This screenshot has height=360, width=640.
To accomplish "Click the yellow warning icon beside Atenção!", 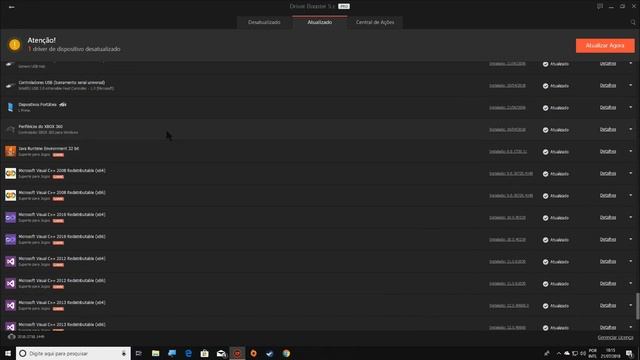I will pos(15,44).
